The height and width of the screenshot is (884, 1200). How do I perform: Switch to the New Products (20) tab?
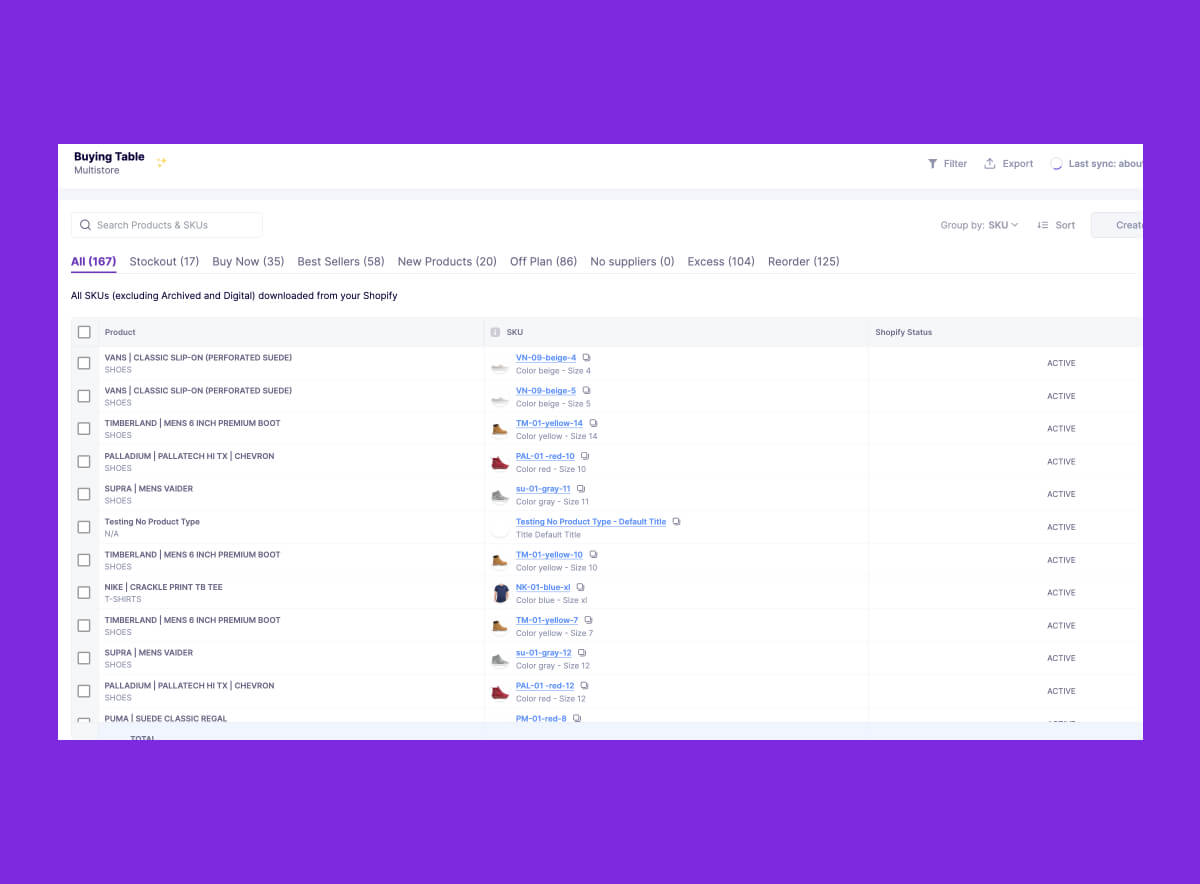coord(447,262)
